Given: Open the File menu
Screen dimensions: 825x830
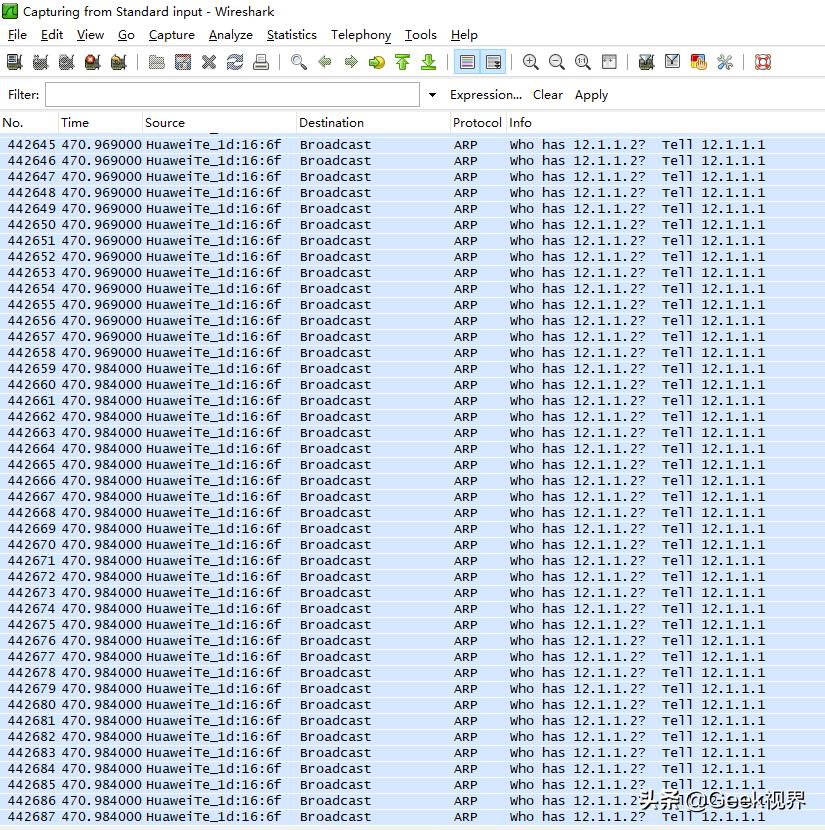Looking at the screenshot, I should tap(17, 34).
